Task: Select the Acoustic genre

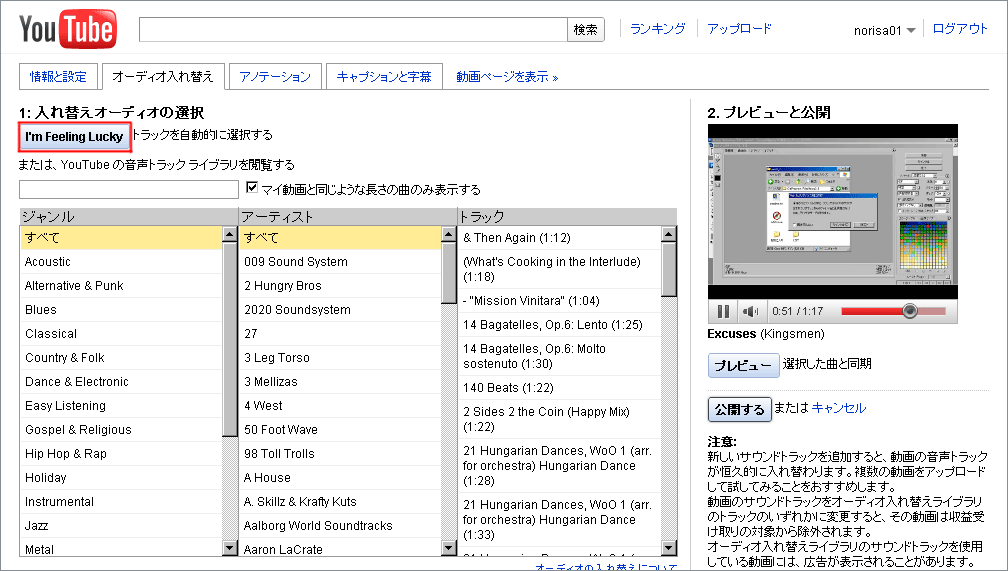Action: pos(121,262)
